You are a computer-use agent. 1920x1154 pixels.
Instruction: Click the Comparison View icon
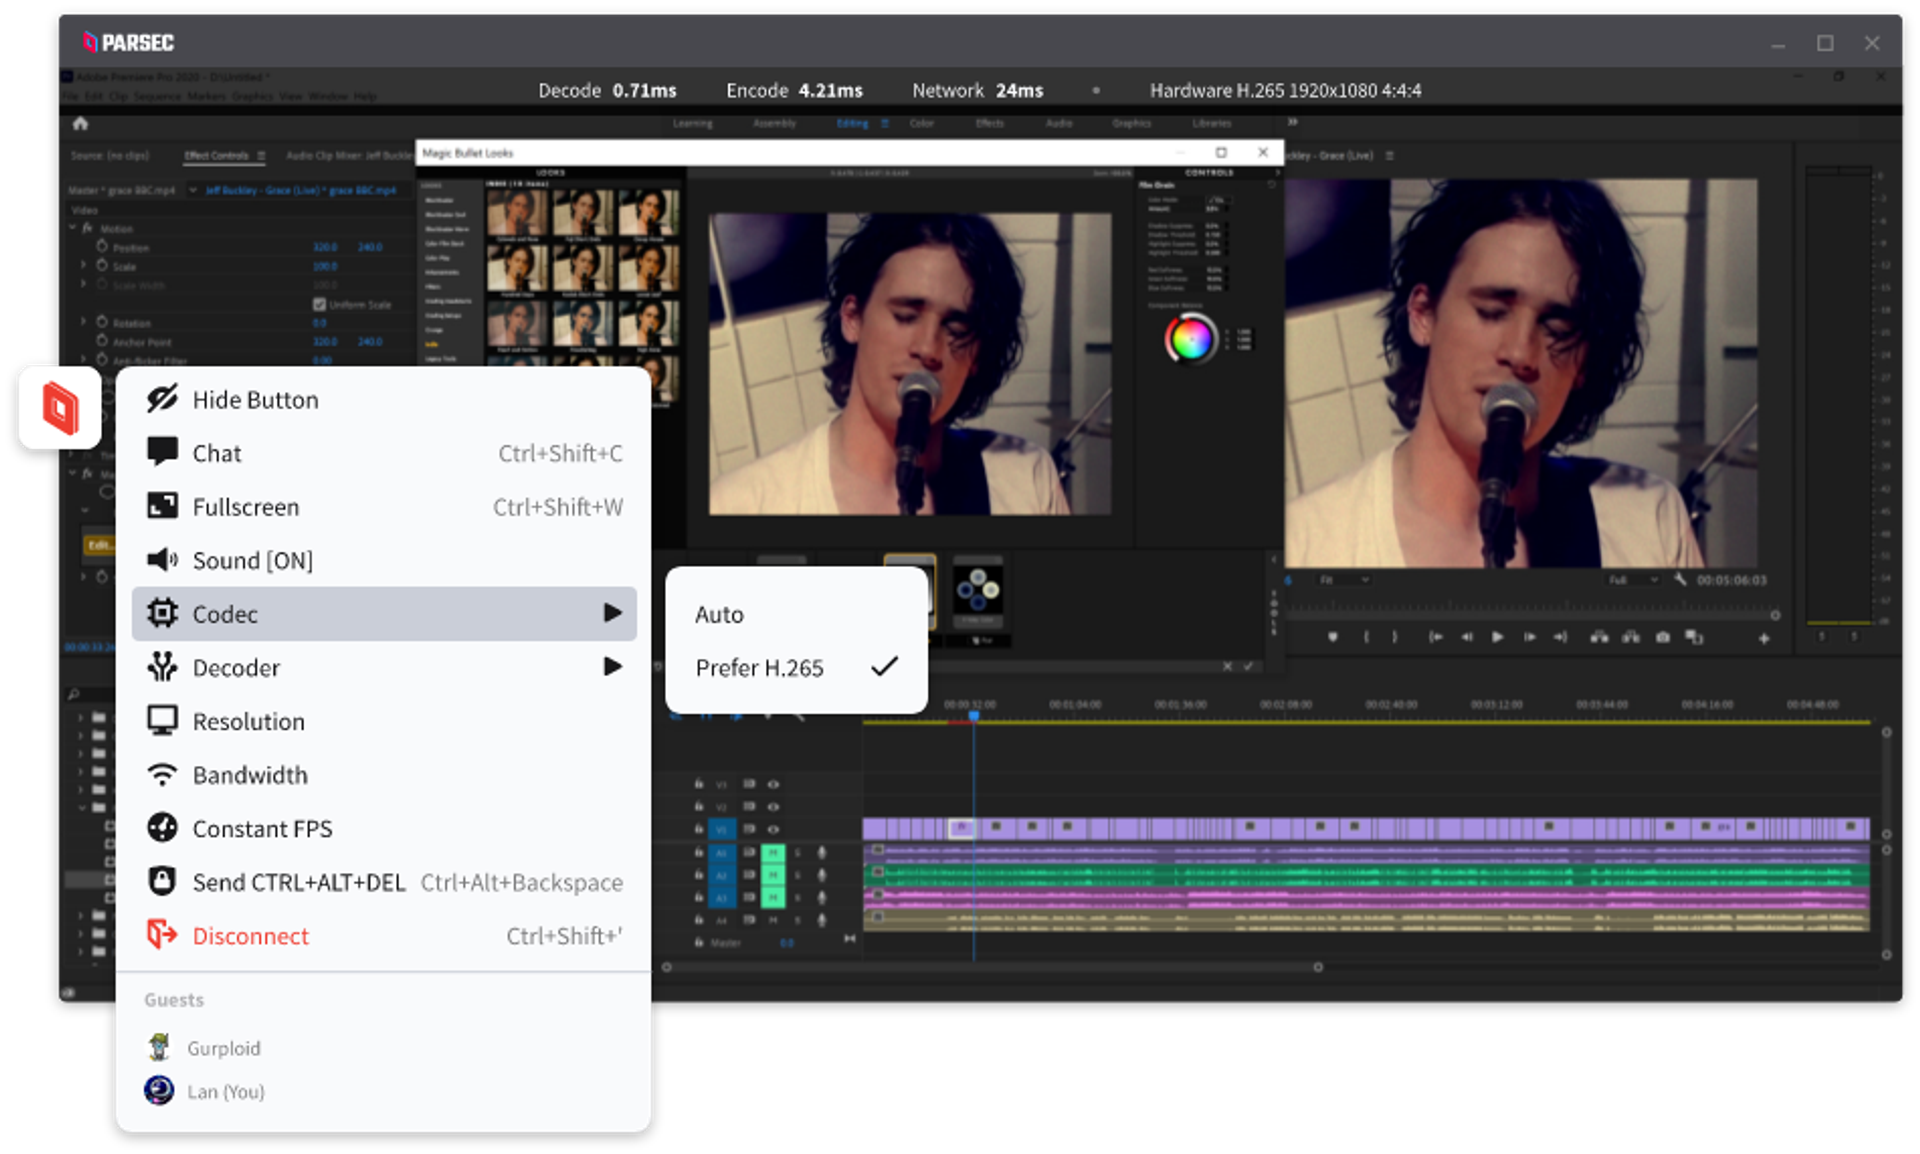(1694, 637)
